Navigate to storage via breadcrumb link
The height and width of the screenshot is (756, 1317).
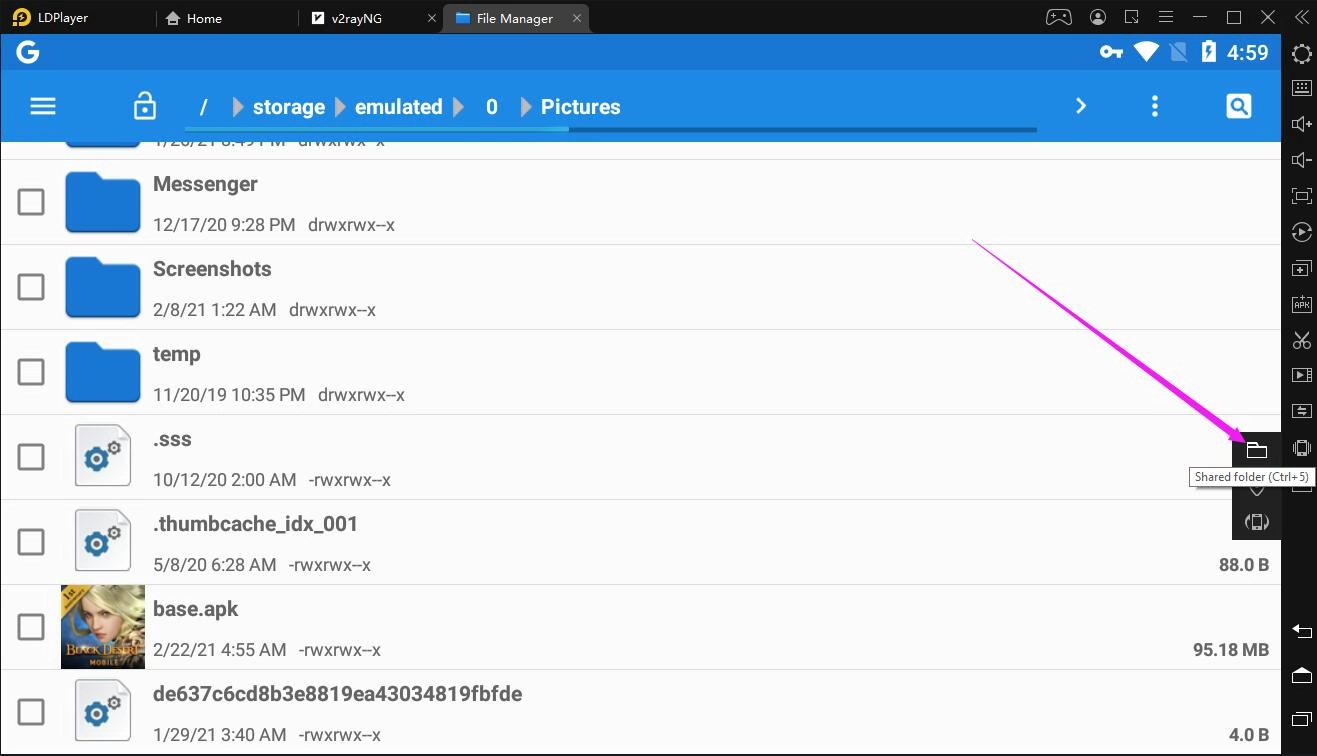[288, 106]
